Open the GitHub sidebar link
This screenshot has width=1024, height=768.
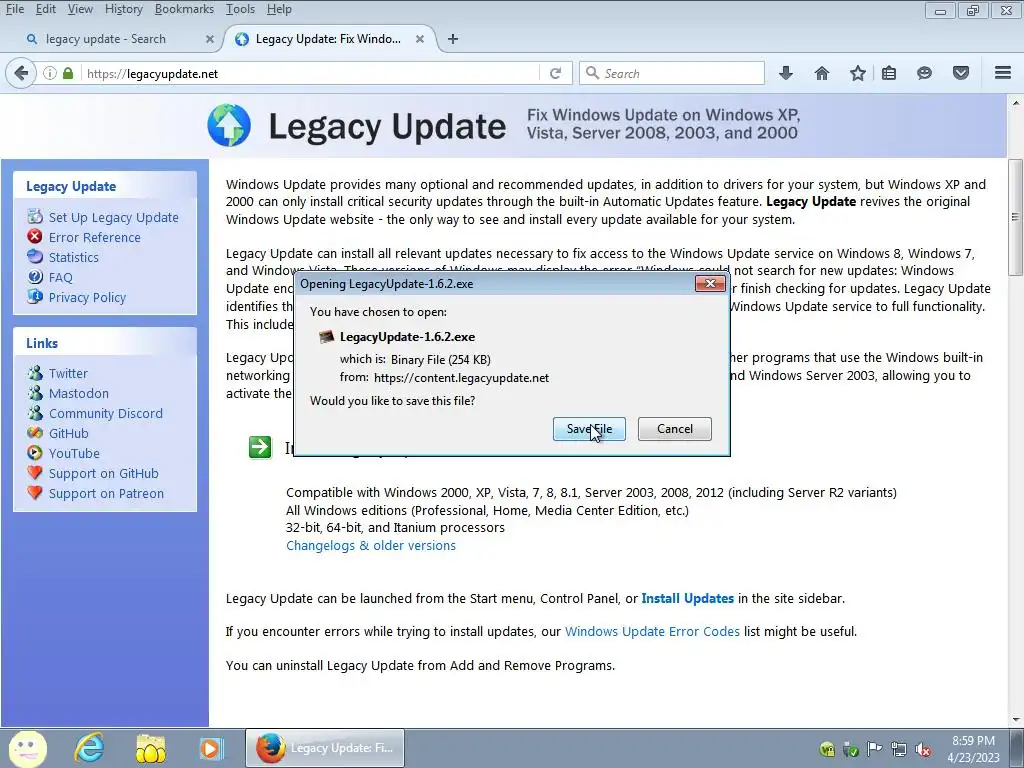(x=69, y=434)
